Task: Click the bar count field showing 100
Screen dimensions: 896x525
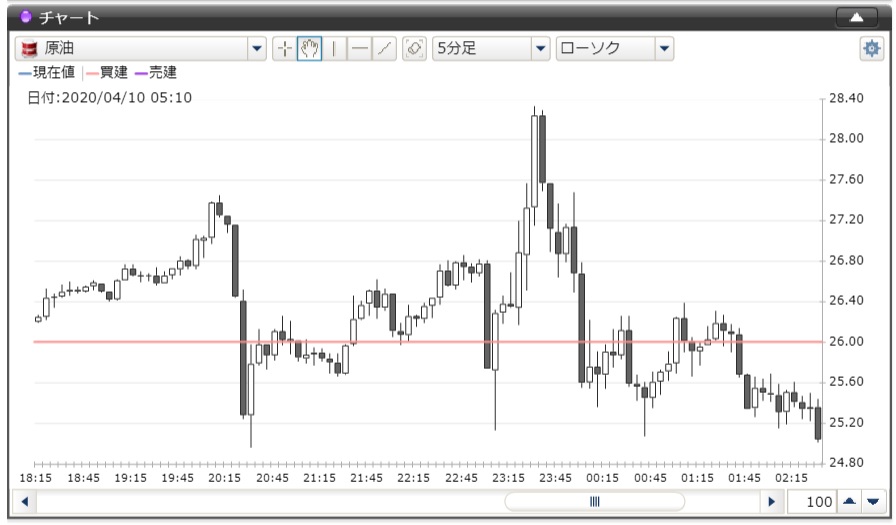Action: pyautogui.click(x=811, y=502)
